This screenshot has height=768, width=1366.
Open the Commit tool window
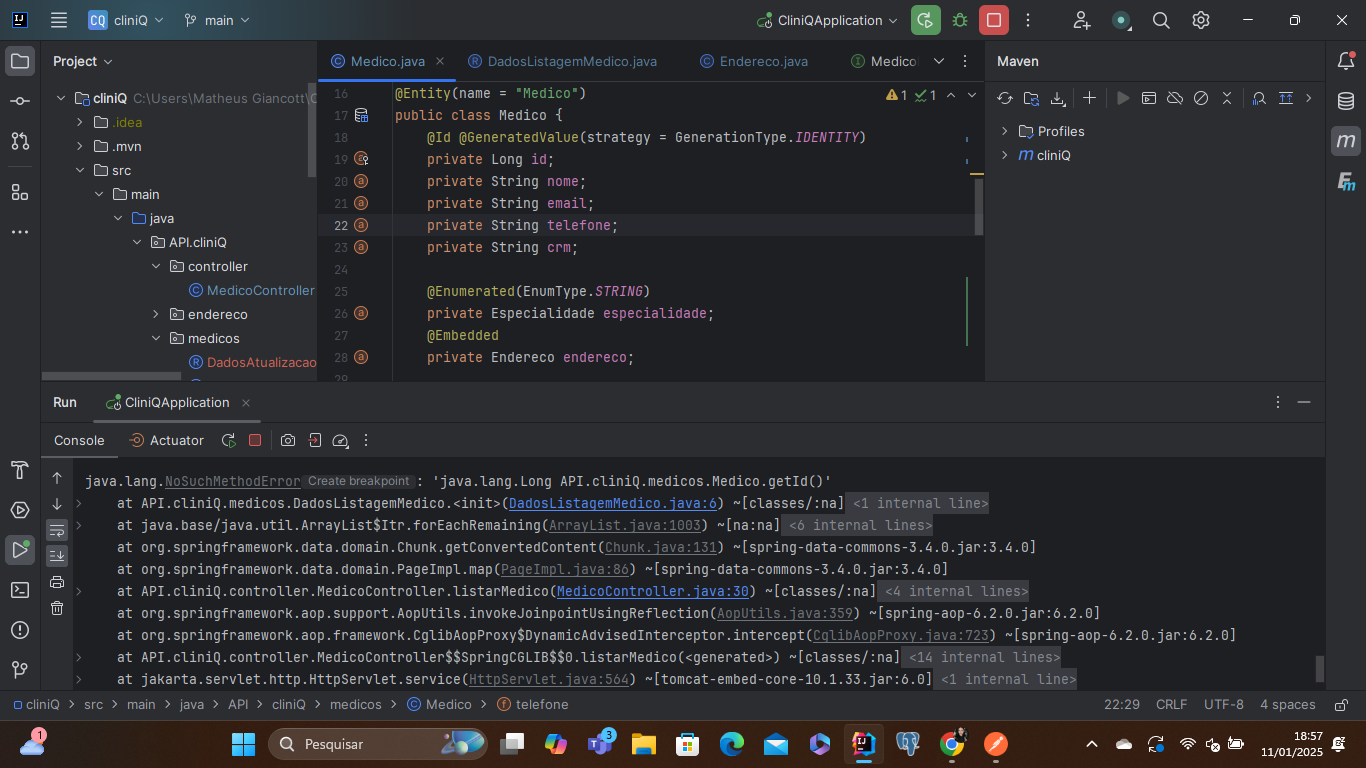pyautogui.click(x=20, y=101)
